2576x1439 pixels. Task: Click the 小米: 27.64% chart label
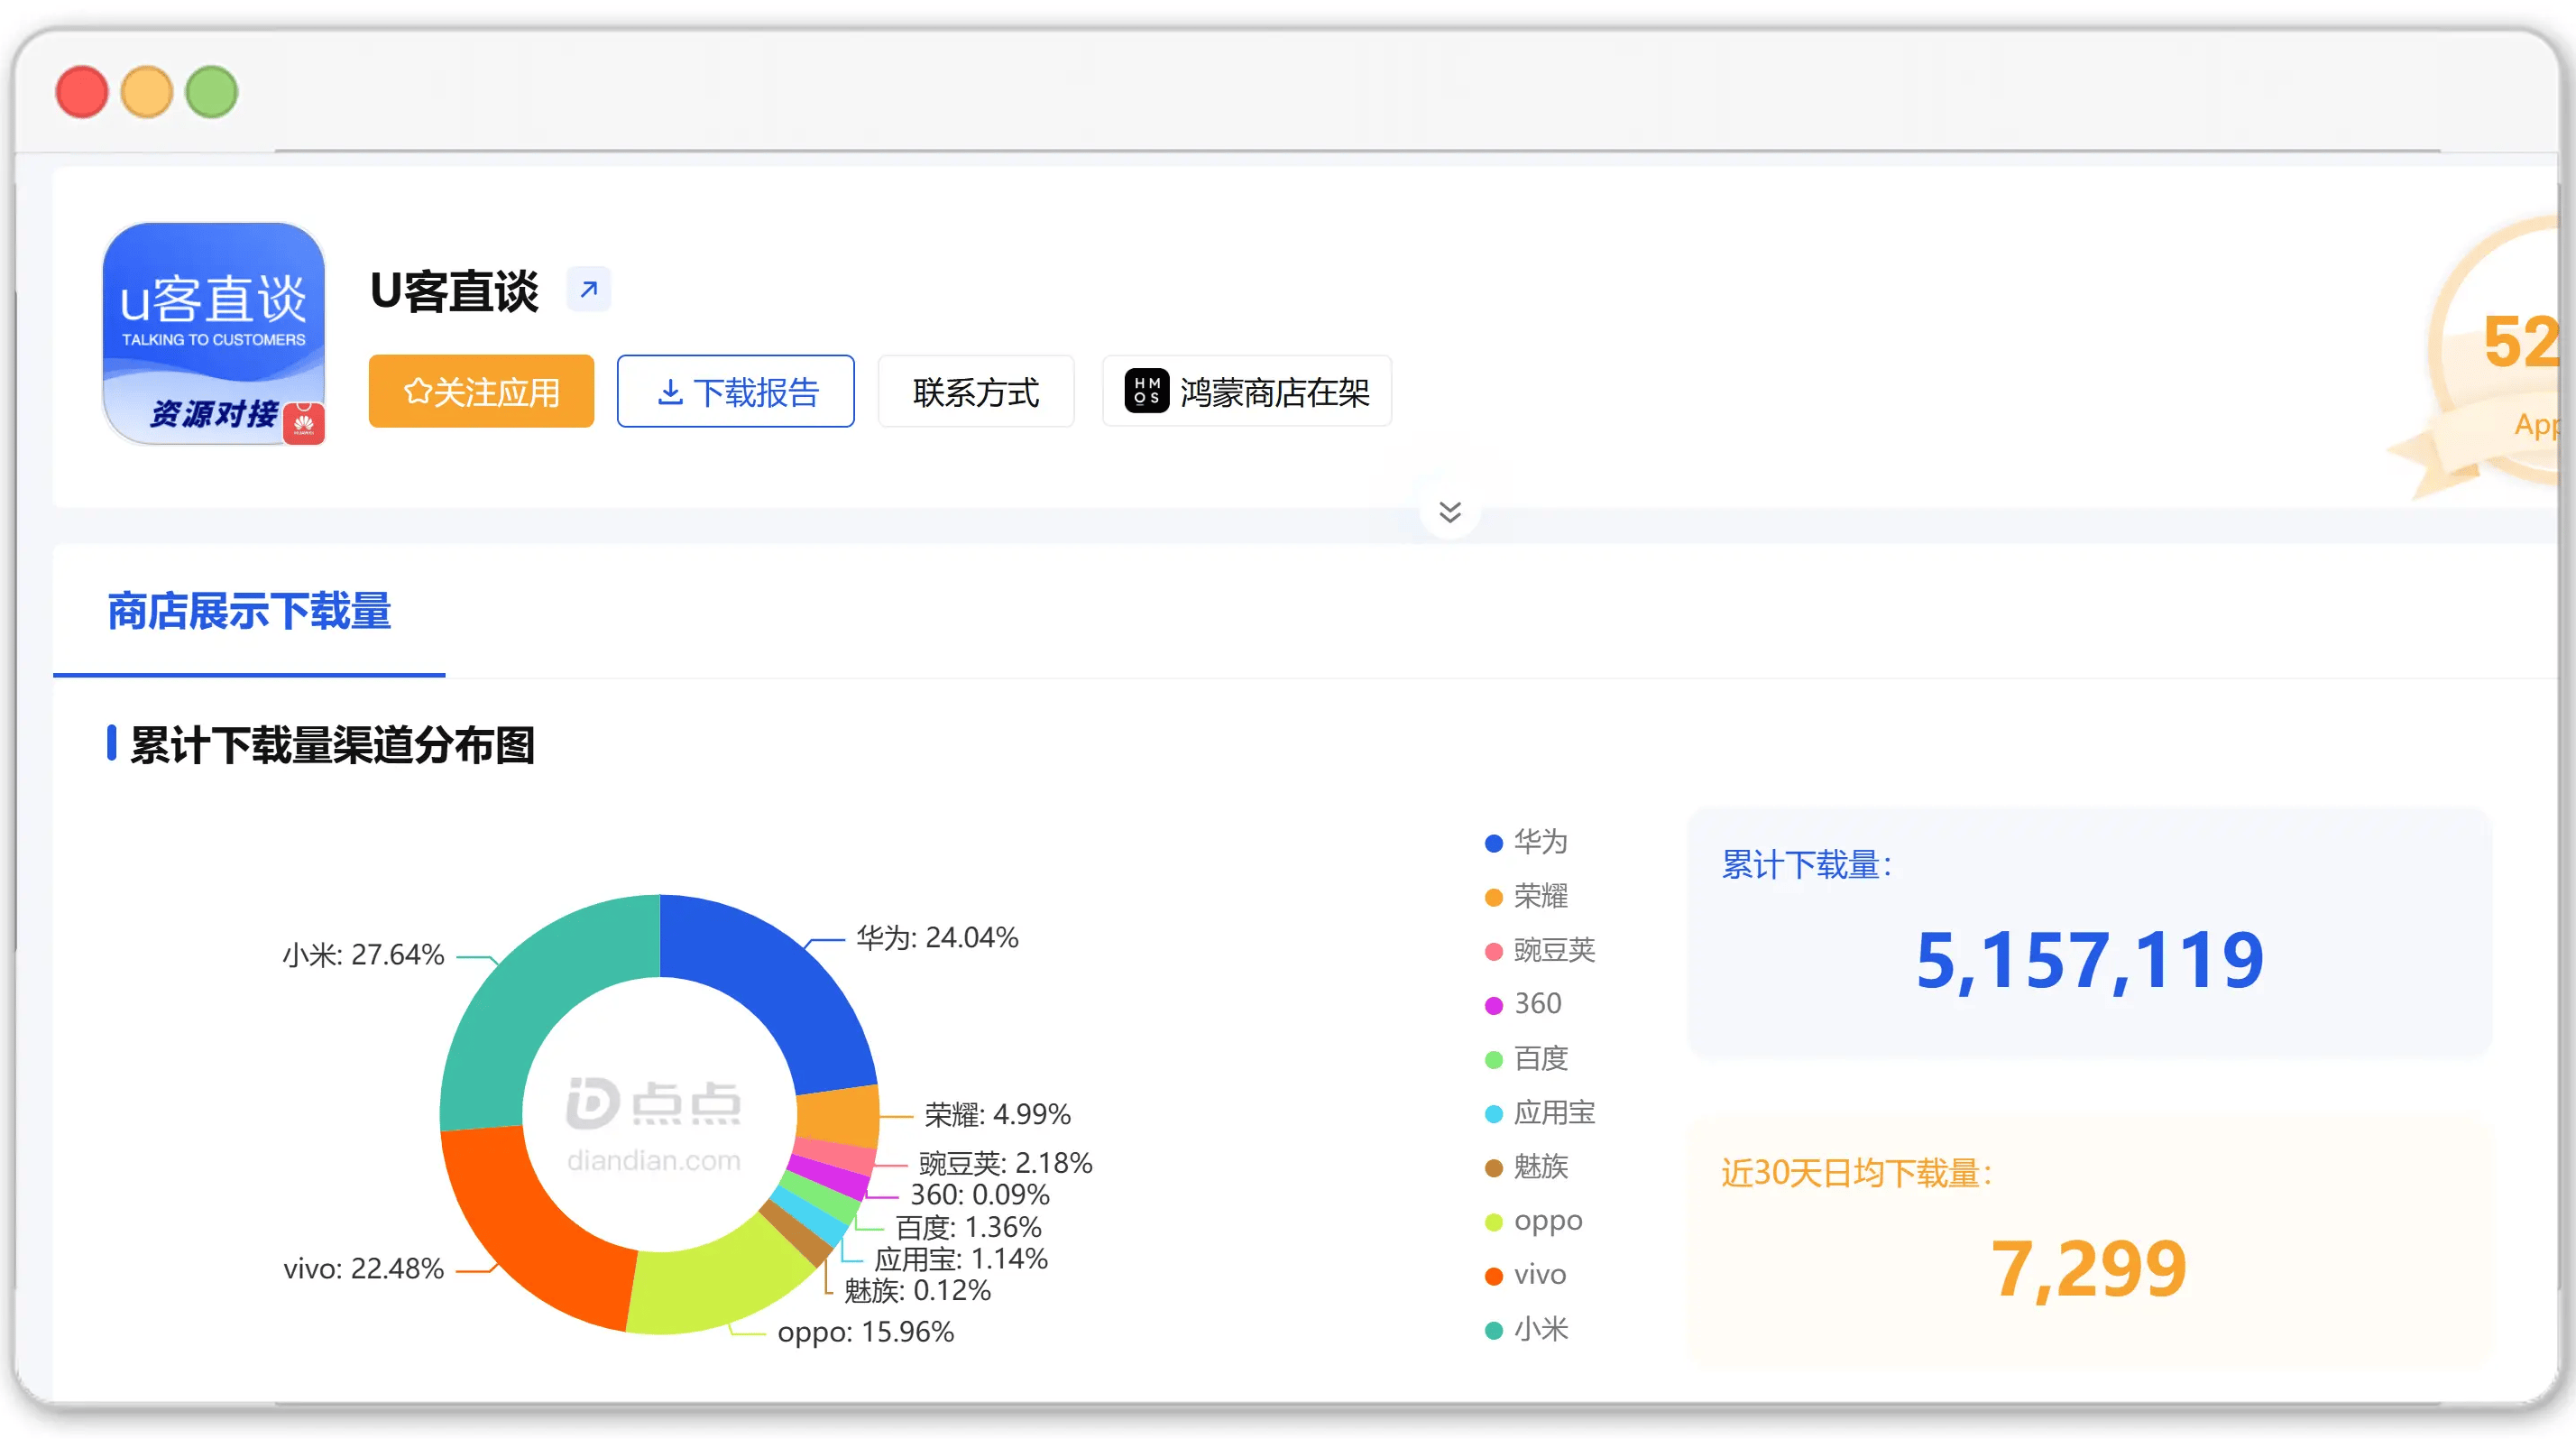click(x=363, y=955)
